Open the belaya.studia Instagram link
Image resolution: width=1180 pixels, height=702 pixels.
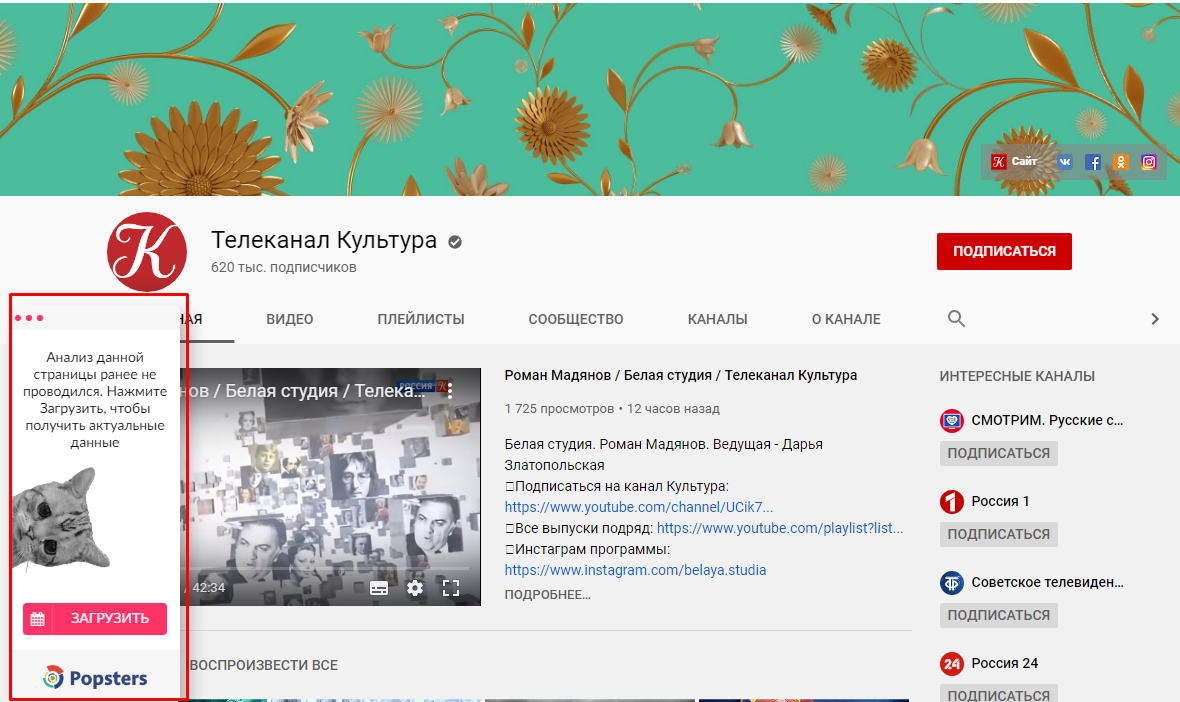tap(635, 570)
